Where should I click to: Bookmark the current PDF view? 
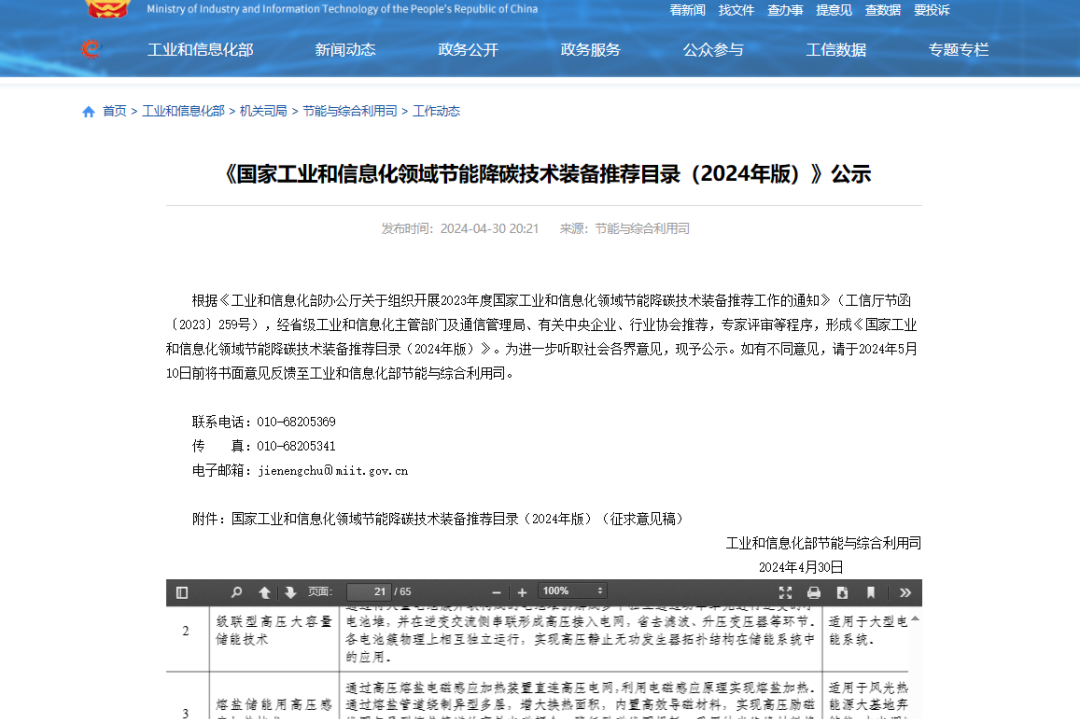tap(871, 592)
